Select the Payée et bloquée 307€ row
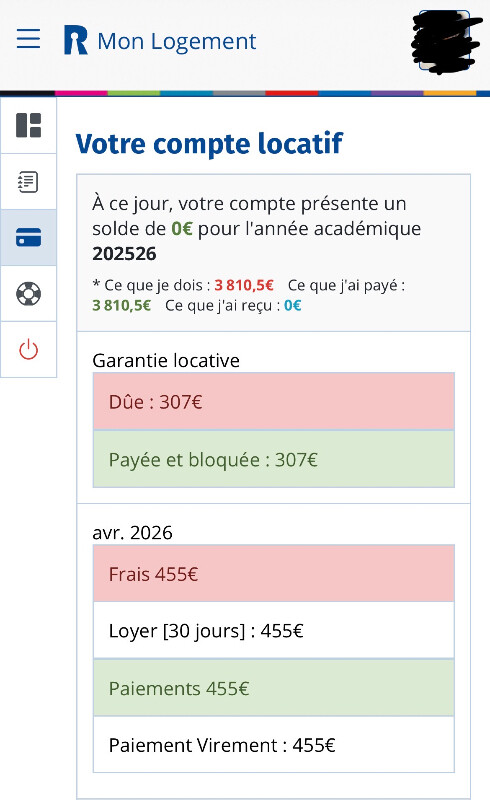Image resolution: width=490 pixels, height=800 pixels. click(x=274, y=459)
